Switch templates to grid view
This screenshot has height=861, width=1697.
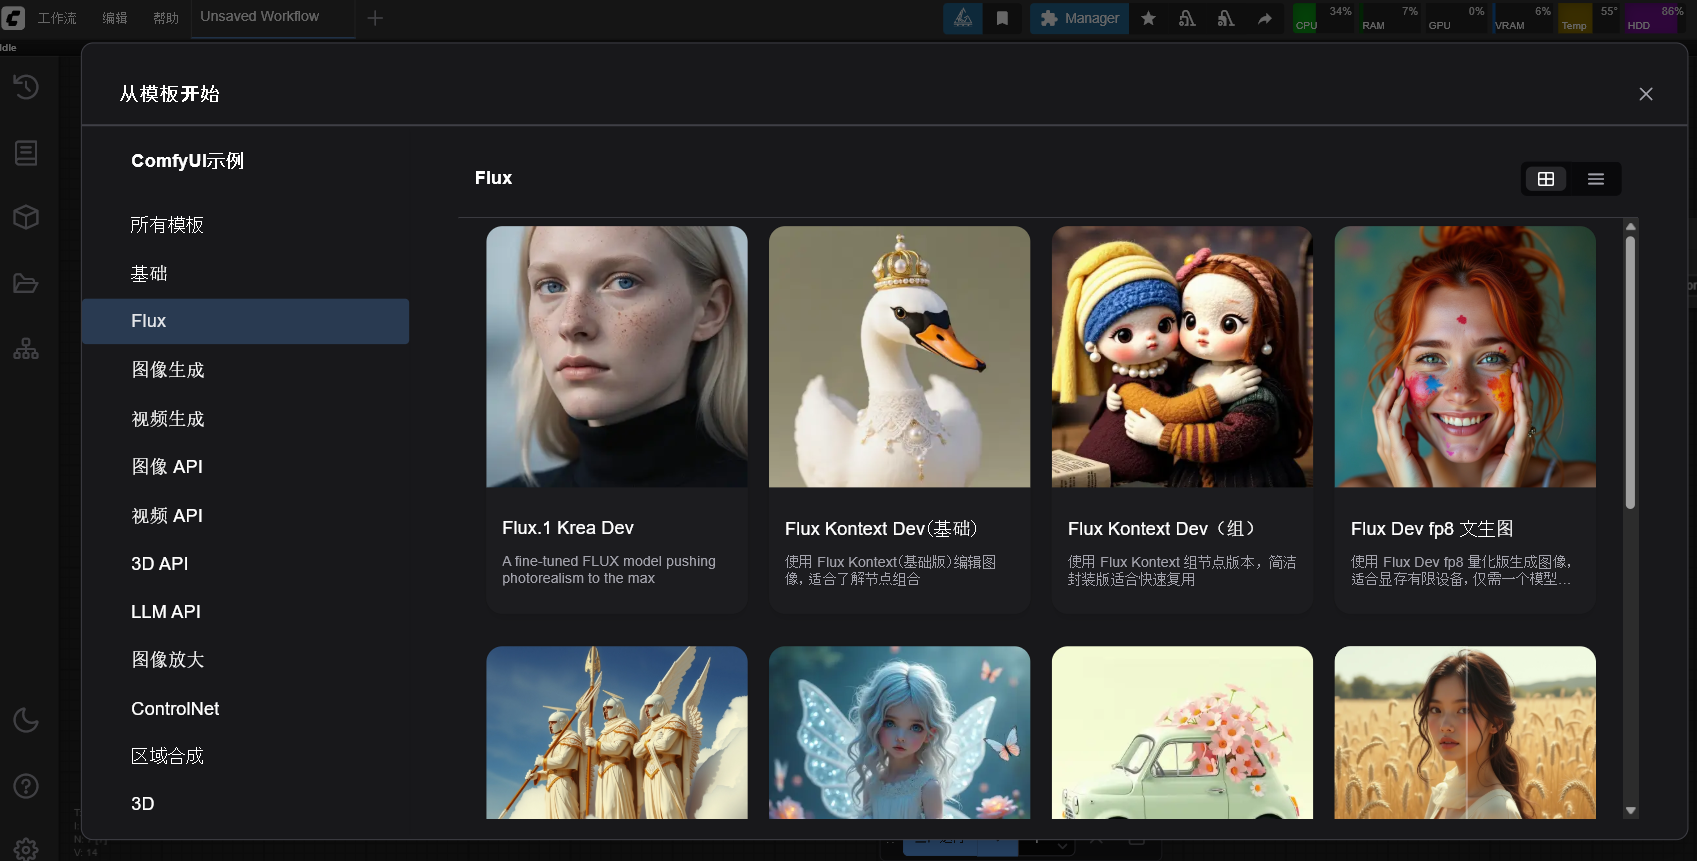tap(1546, 179)
